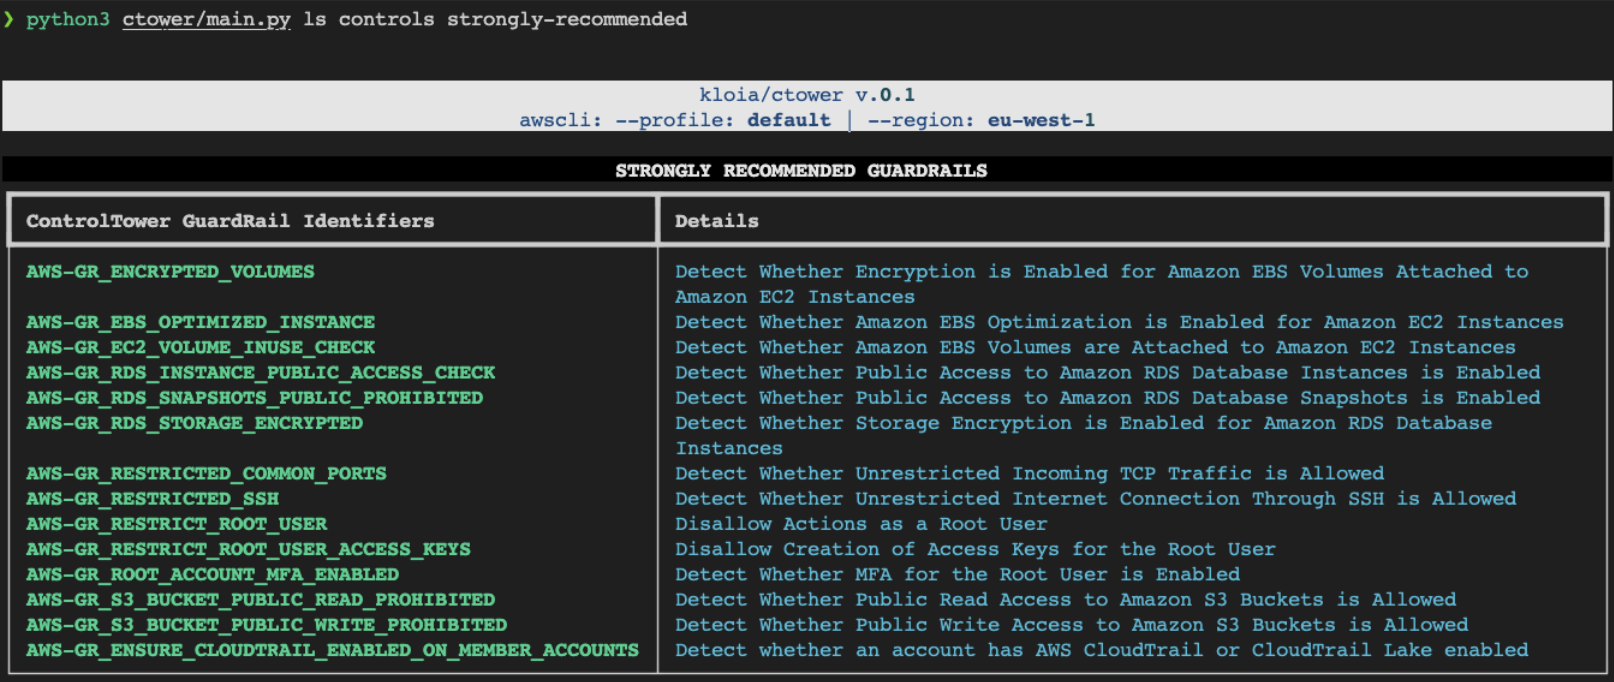Image resolution: width=1614 pixels, height=682 pixels.
Task: Select the AWS-GR_RESTRICTED_SSH identifier
Action: click(152, 498)
